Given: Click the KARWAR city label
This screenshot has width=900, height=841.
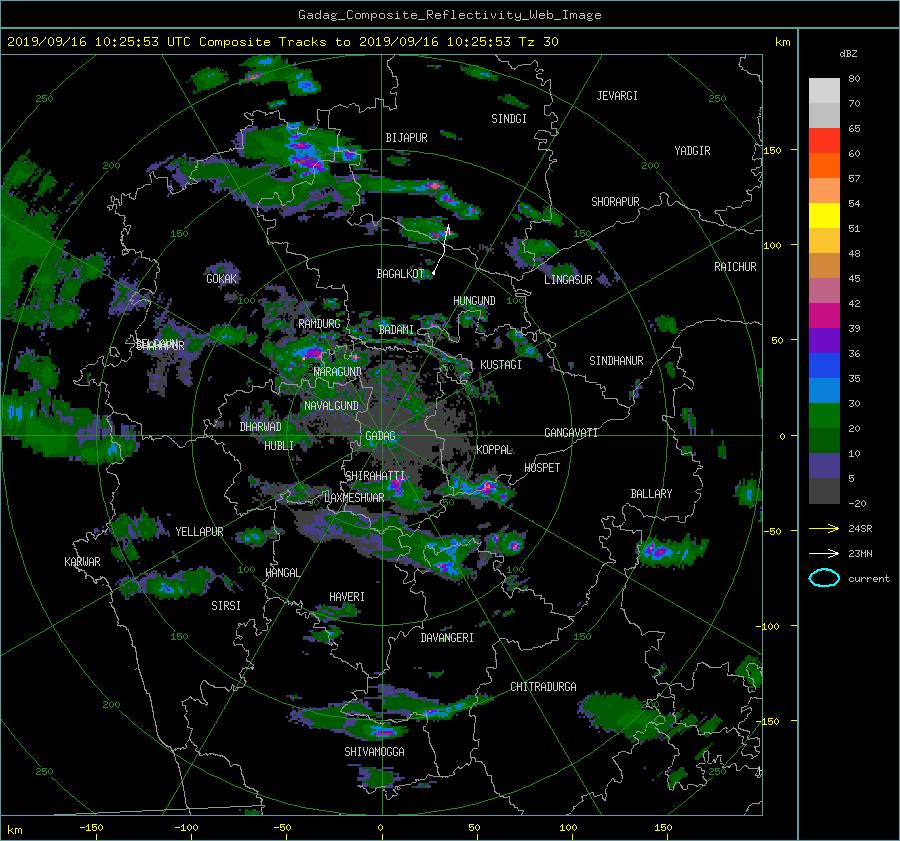Looking at the screenshot, I should 82,561.
